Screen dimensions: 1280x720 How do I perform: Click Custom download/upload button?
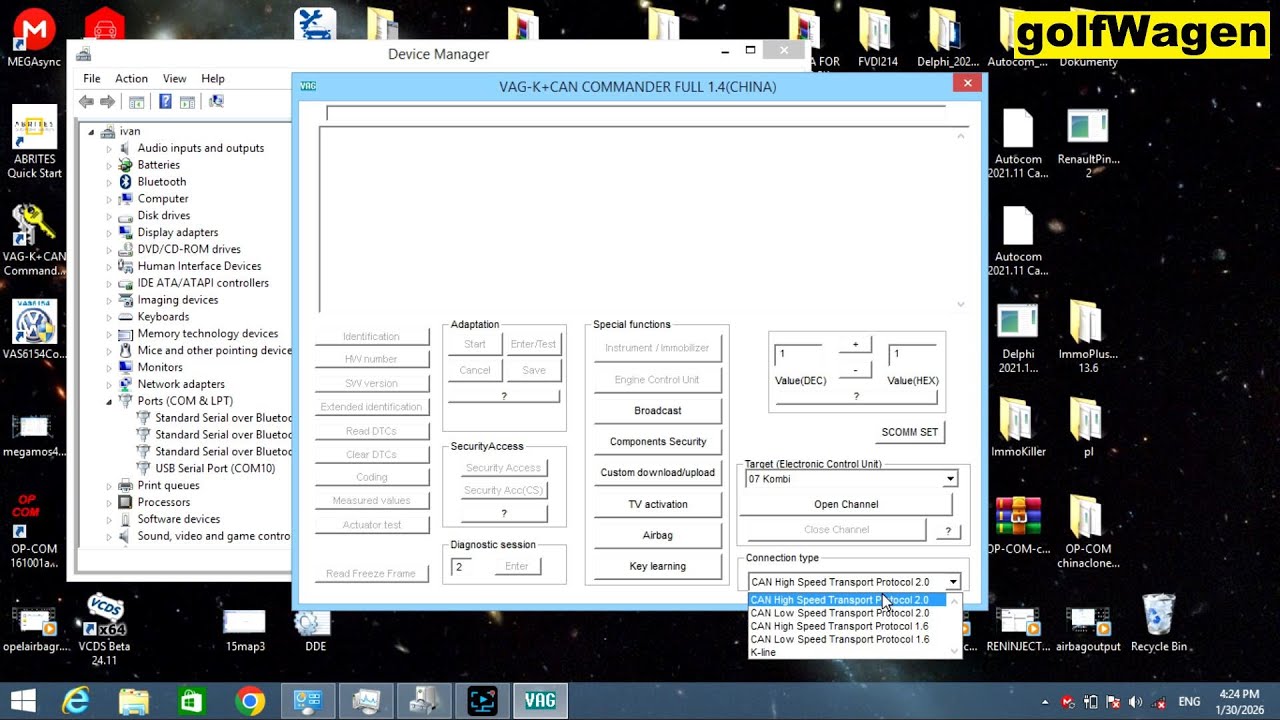[658, 472]
